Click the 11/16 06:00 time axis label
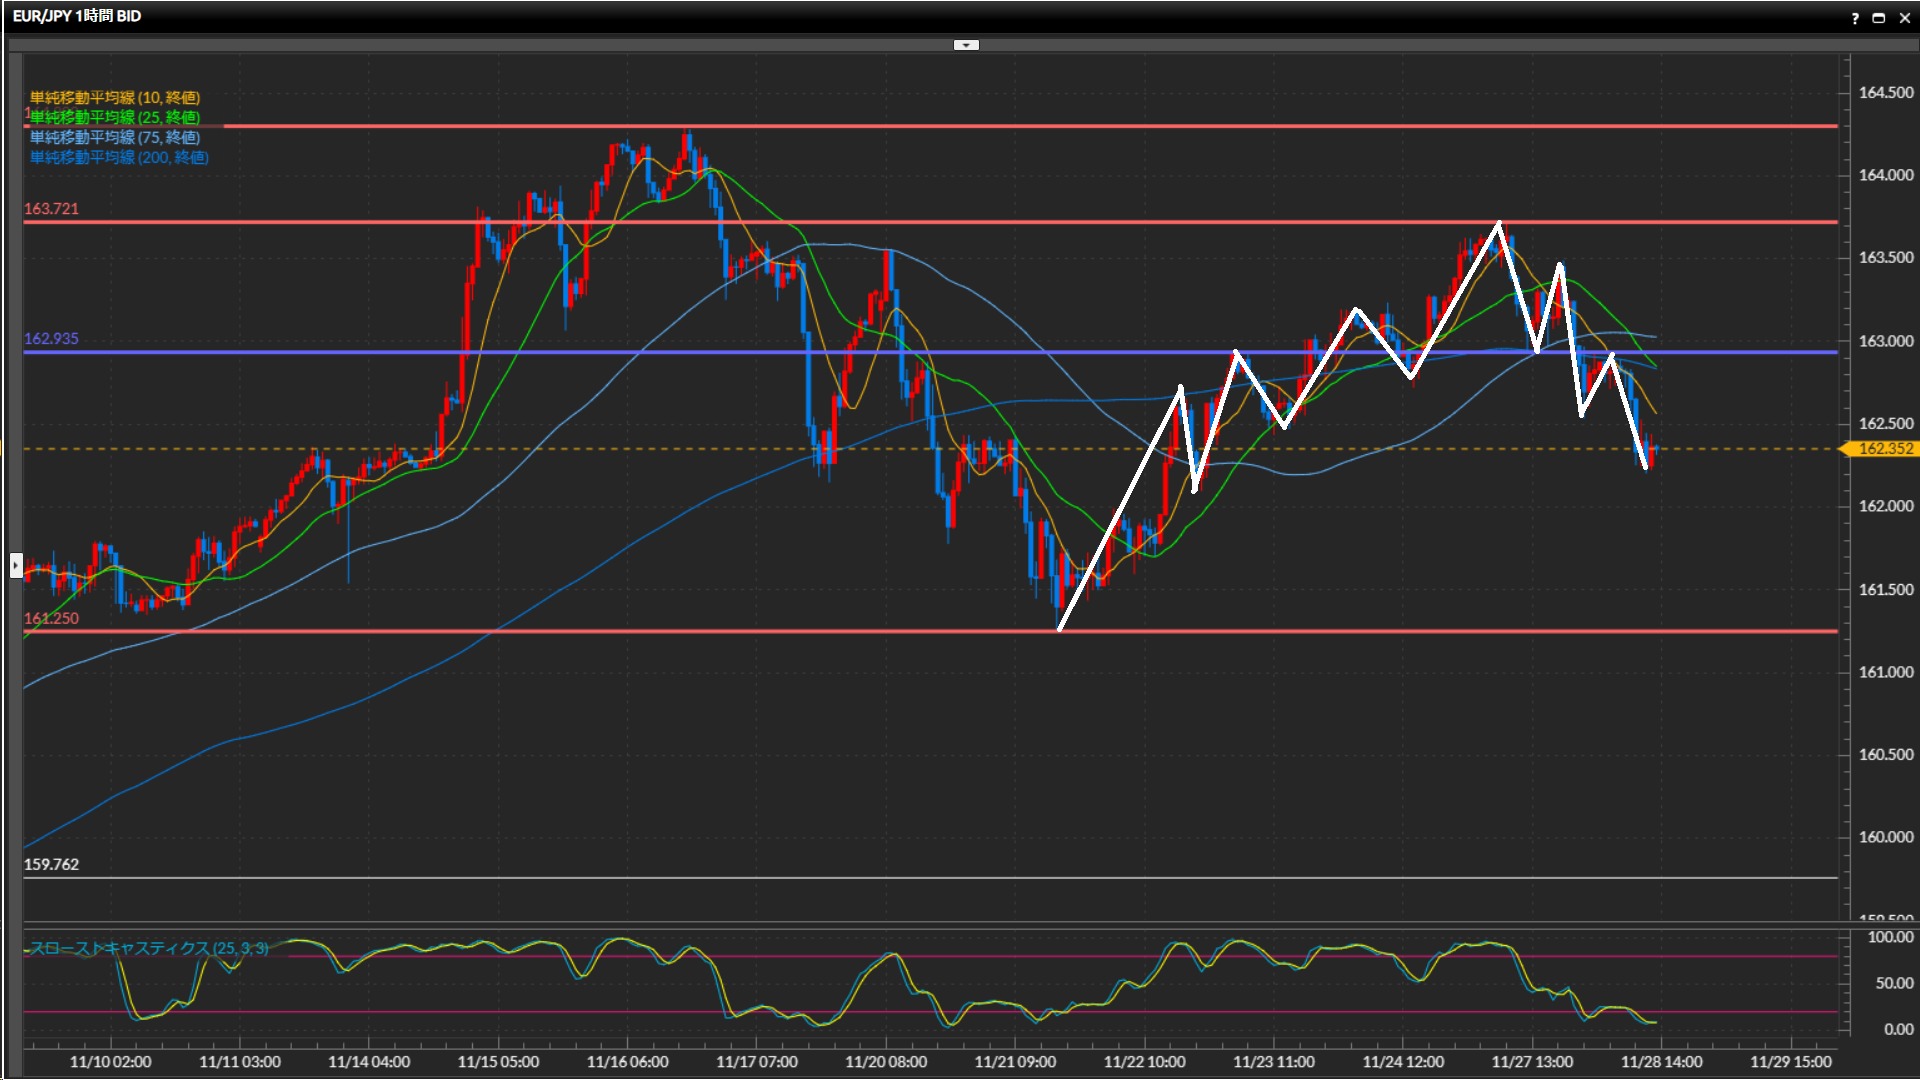Viewport: 1920px width, 1080px height. [627, 1061]
